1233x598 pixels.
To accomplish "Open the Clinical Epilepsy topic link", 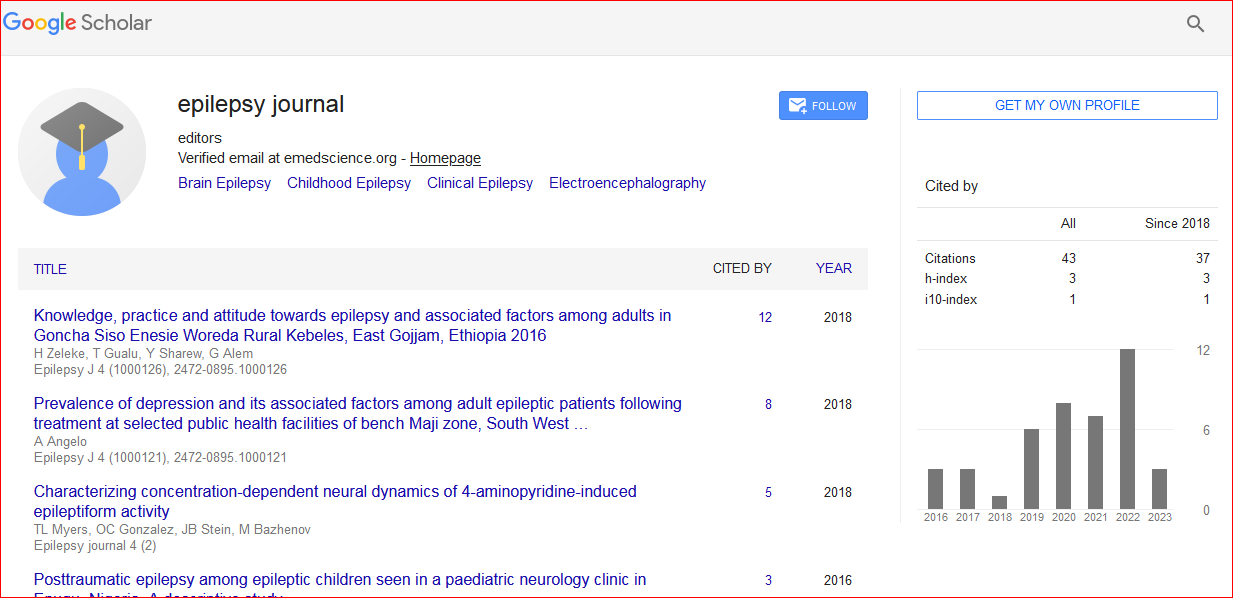I will 480,183.
